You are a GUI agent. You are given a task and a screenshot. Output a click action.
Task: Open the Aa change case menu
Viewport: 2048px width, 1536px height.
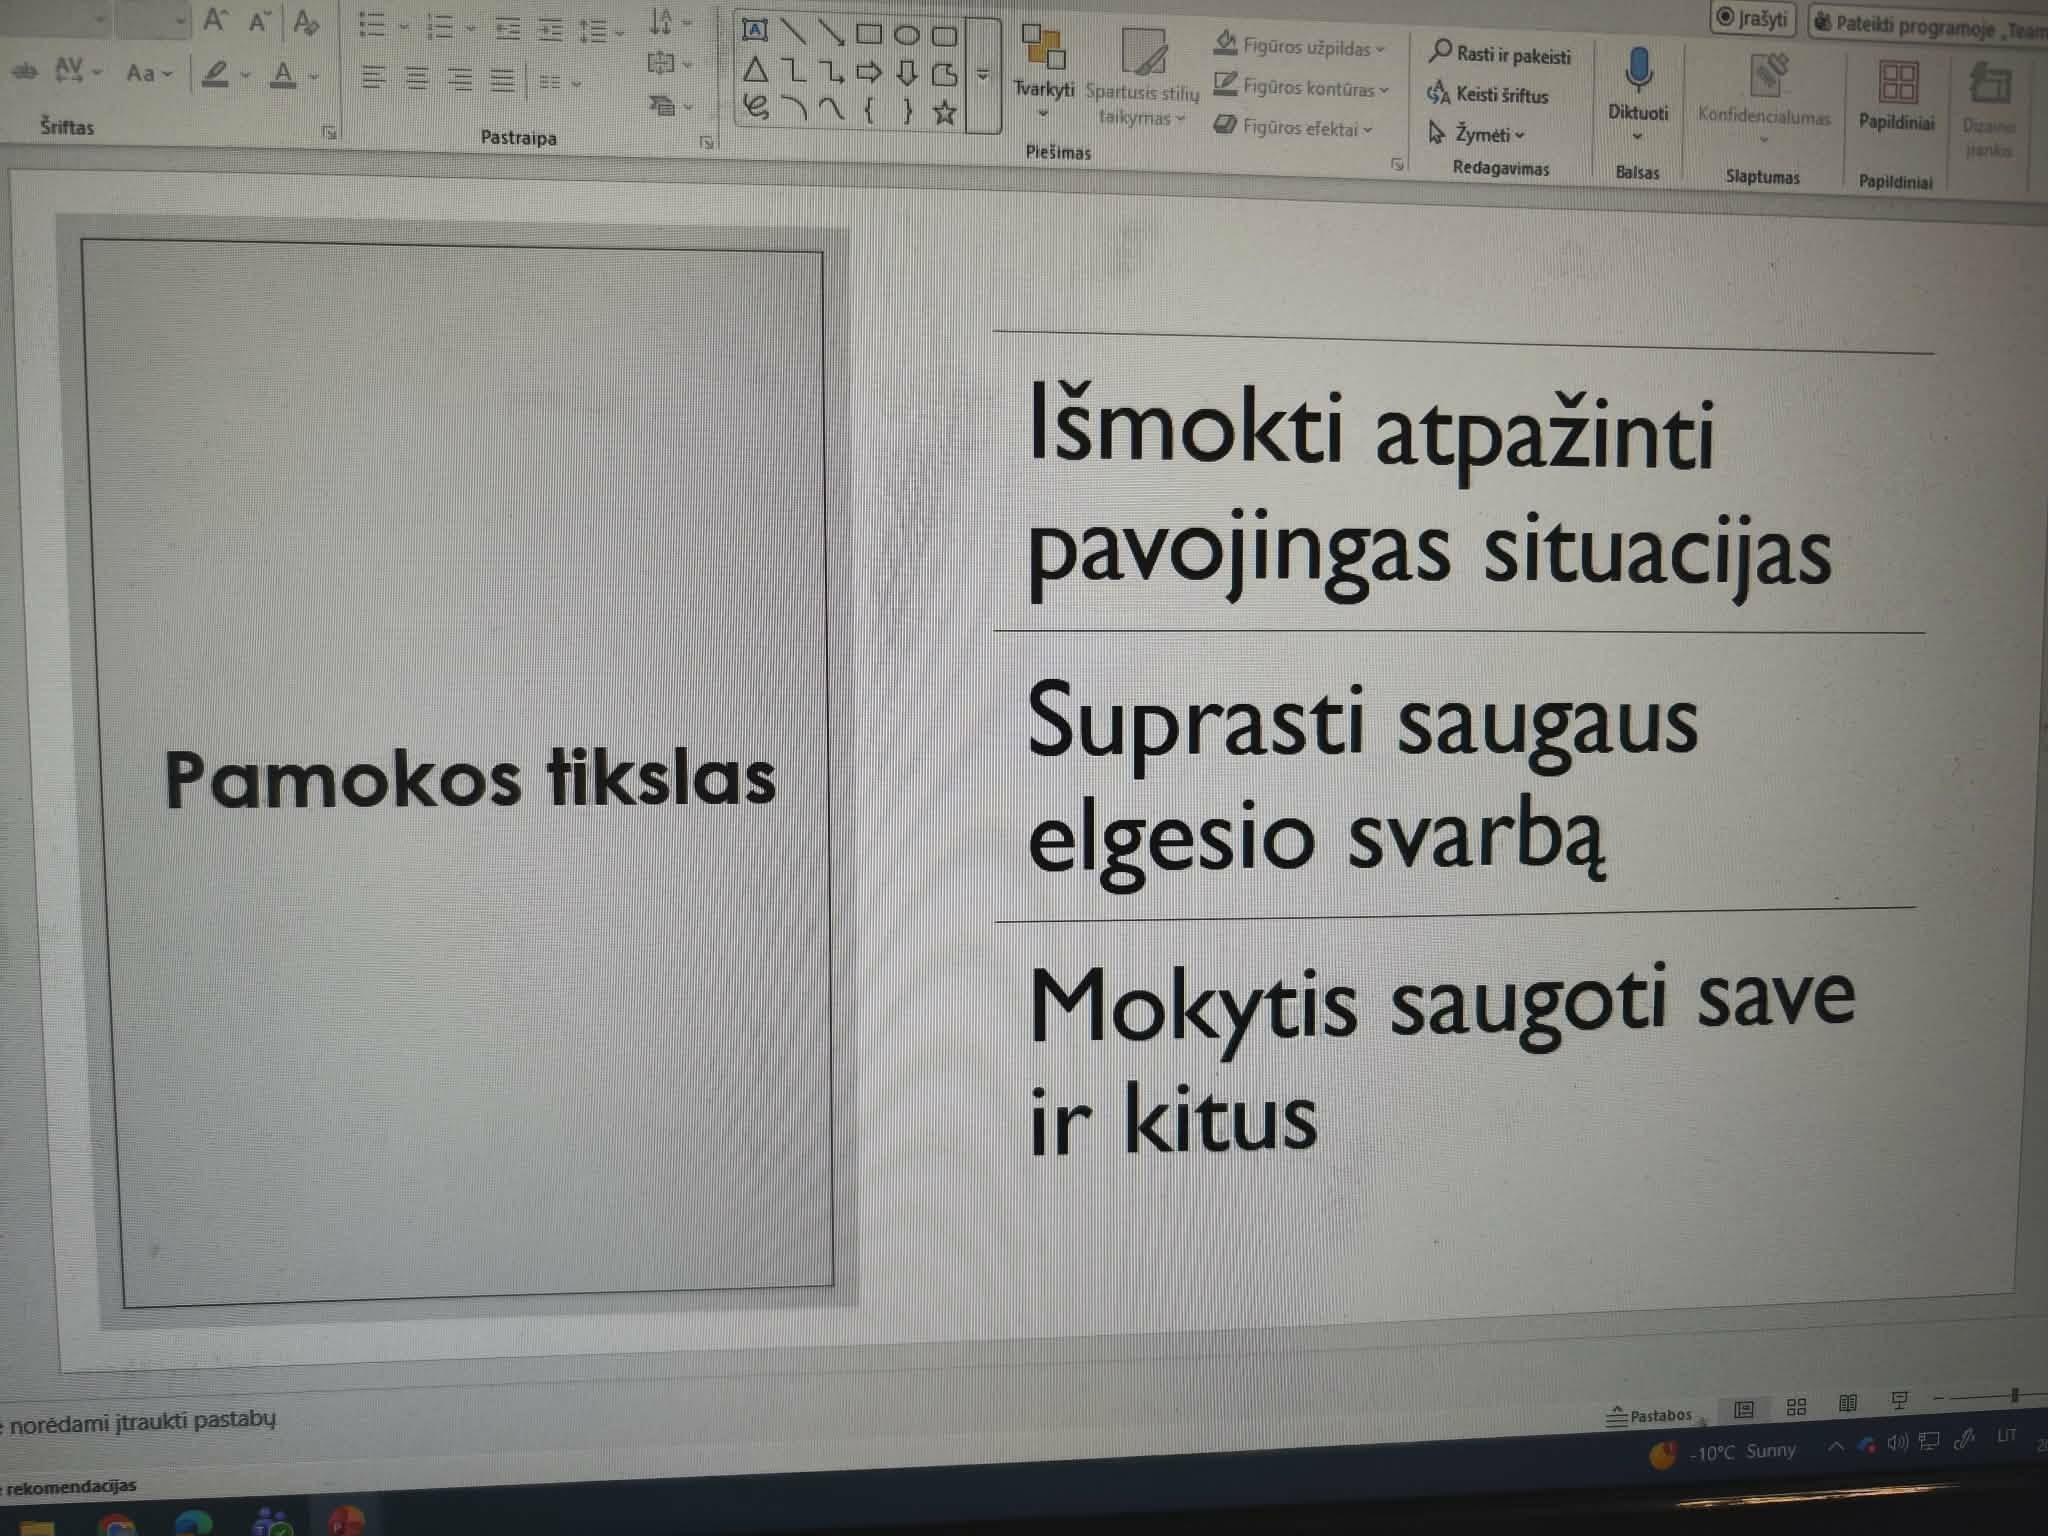coord(149,73)
